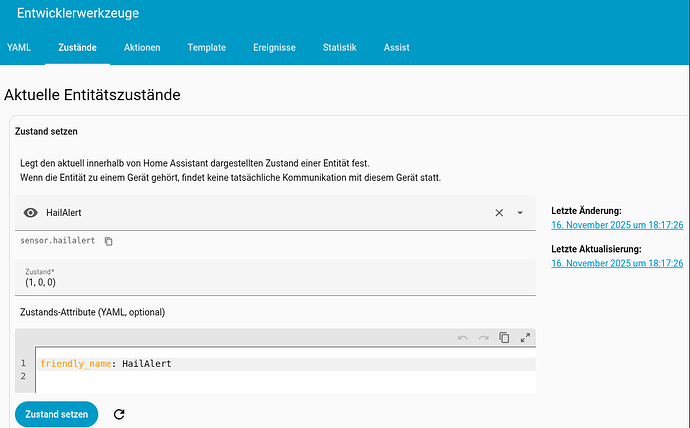Expand the entity picker dropdown arrow
The image size is (690, 428).
[x=520, y=213]
